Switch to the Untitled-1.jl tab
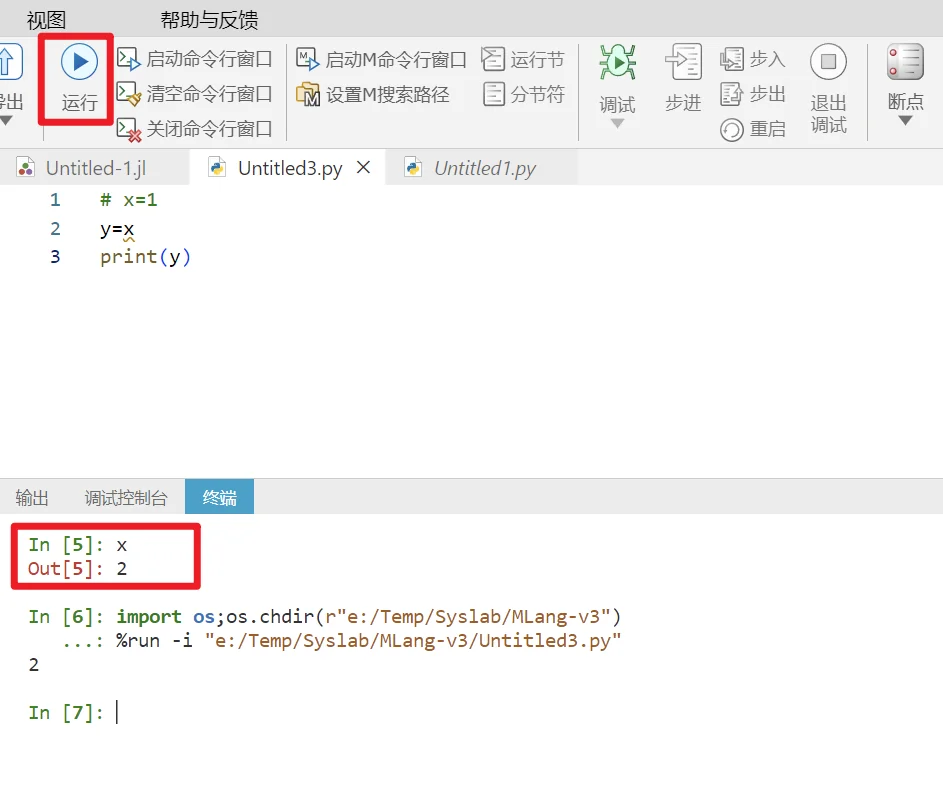943x807 pixels. tap(95, 168)
